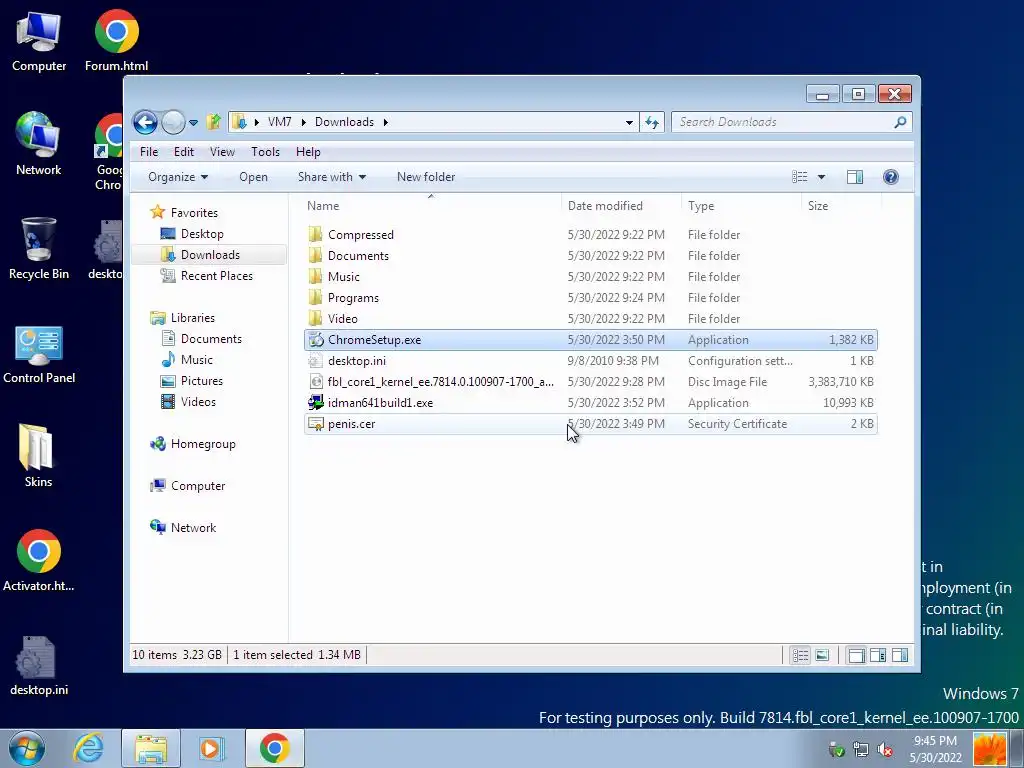Click Network in navigation pane
This screenshot has width=1024, height=768.
(193, 528)
